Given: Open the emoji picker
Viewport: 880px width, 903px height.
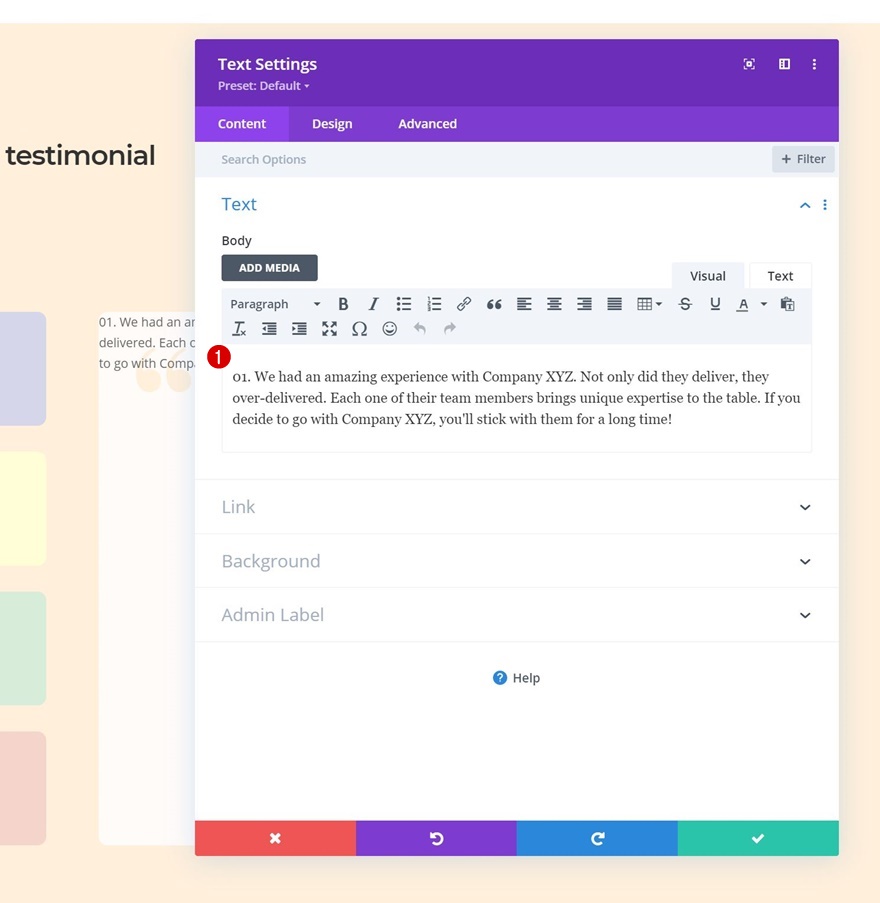Looking at the screenshot, I should [x=390, y=329].
